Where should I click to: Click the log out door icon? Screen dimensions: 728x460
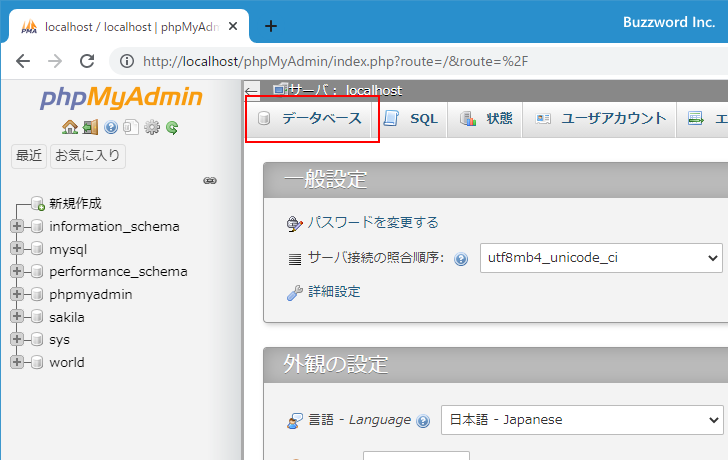91,127
